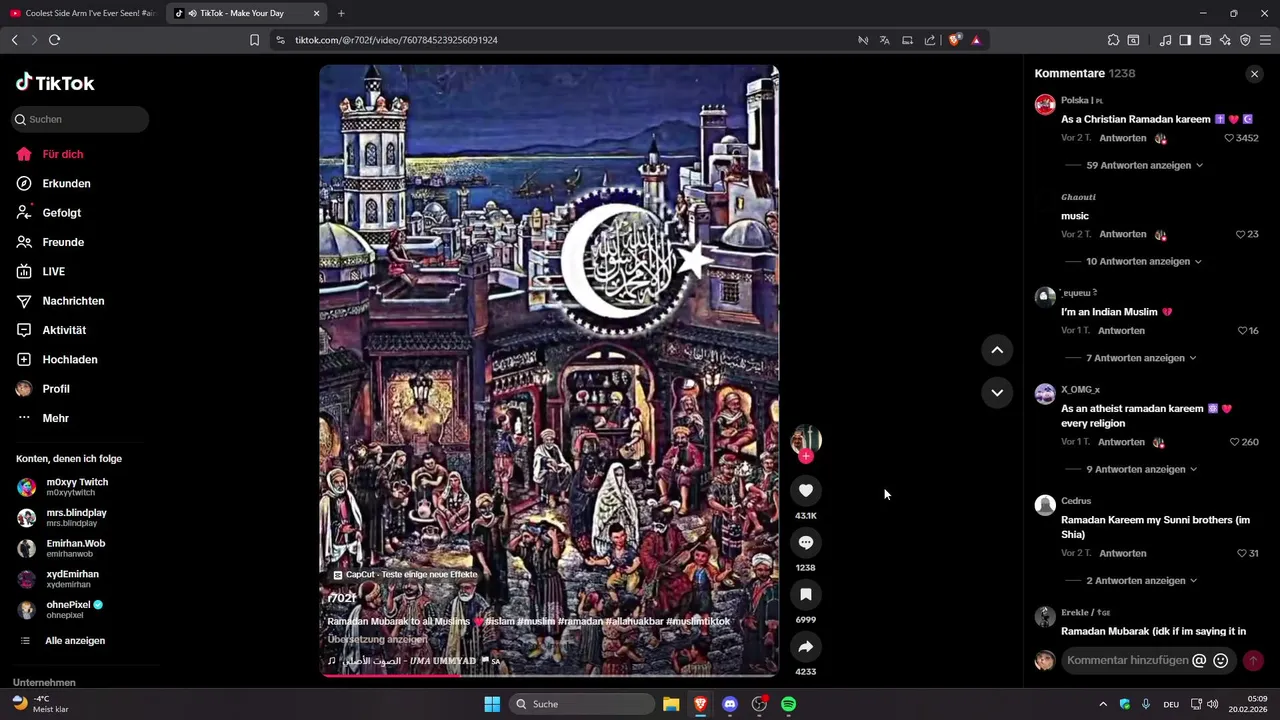Open browser extensions puzzle icon
Image resolution: width=1280 pixels, height=720 pixels.
point(1113,40)
